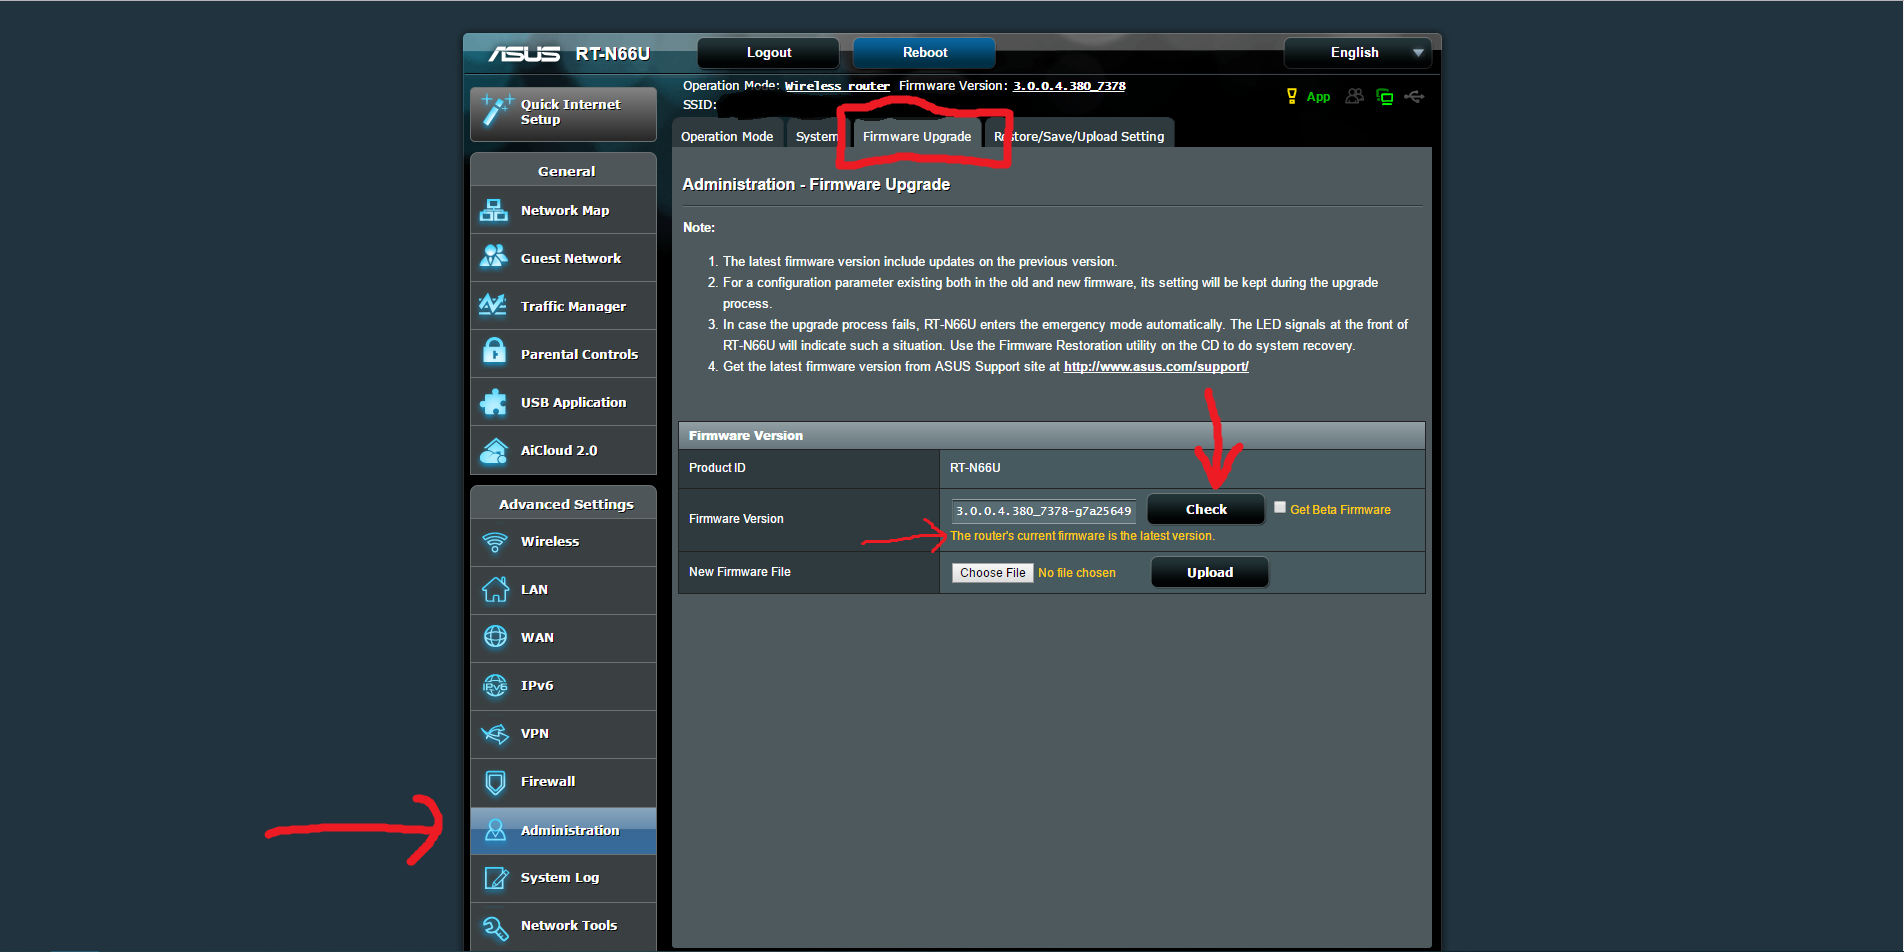Enable Get Beta Firmware
1904x952 pixels.
[1280, 507]
